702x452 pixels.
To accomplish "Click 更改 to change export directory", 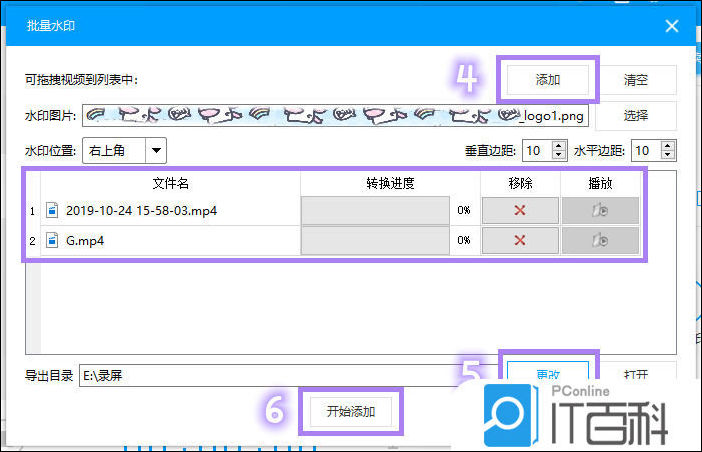I will point(548,374).
